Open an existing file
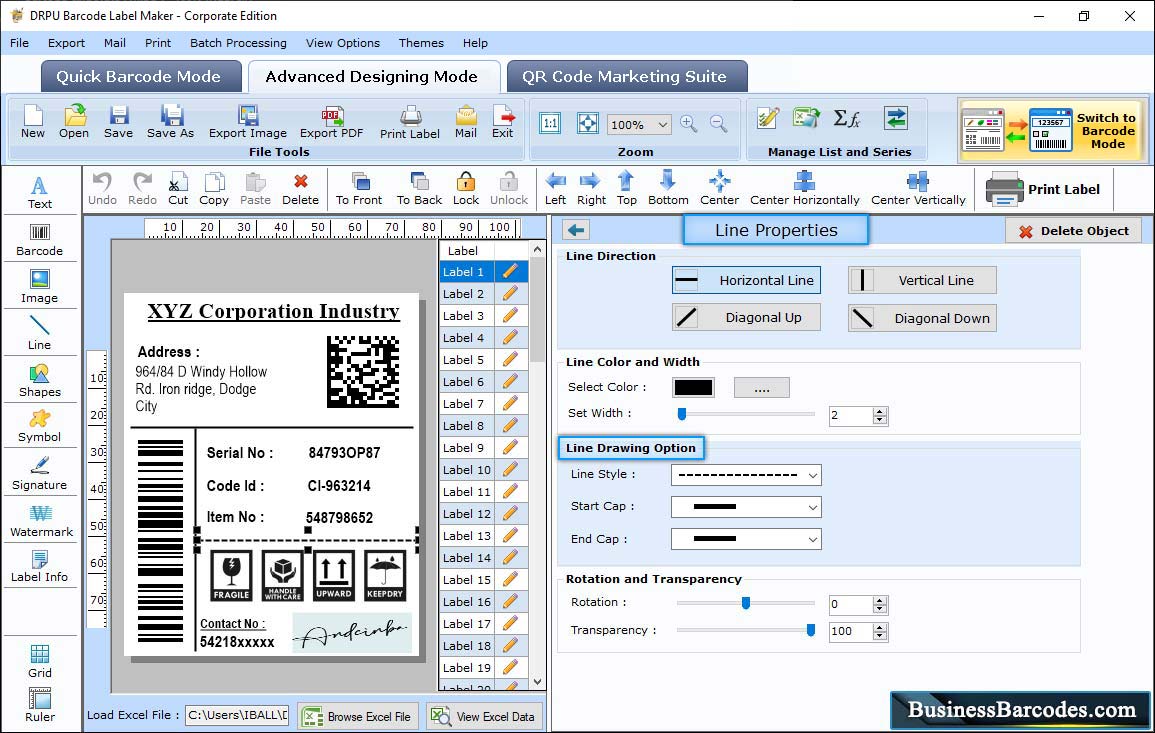Screen dimensions: 1155x733 point(74,122)
